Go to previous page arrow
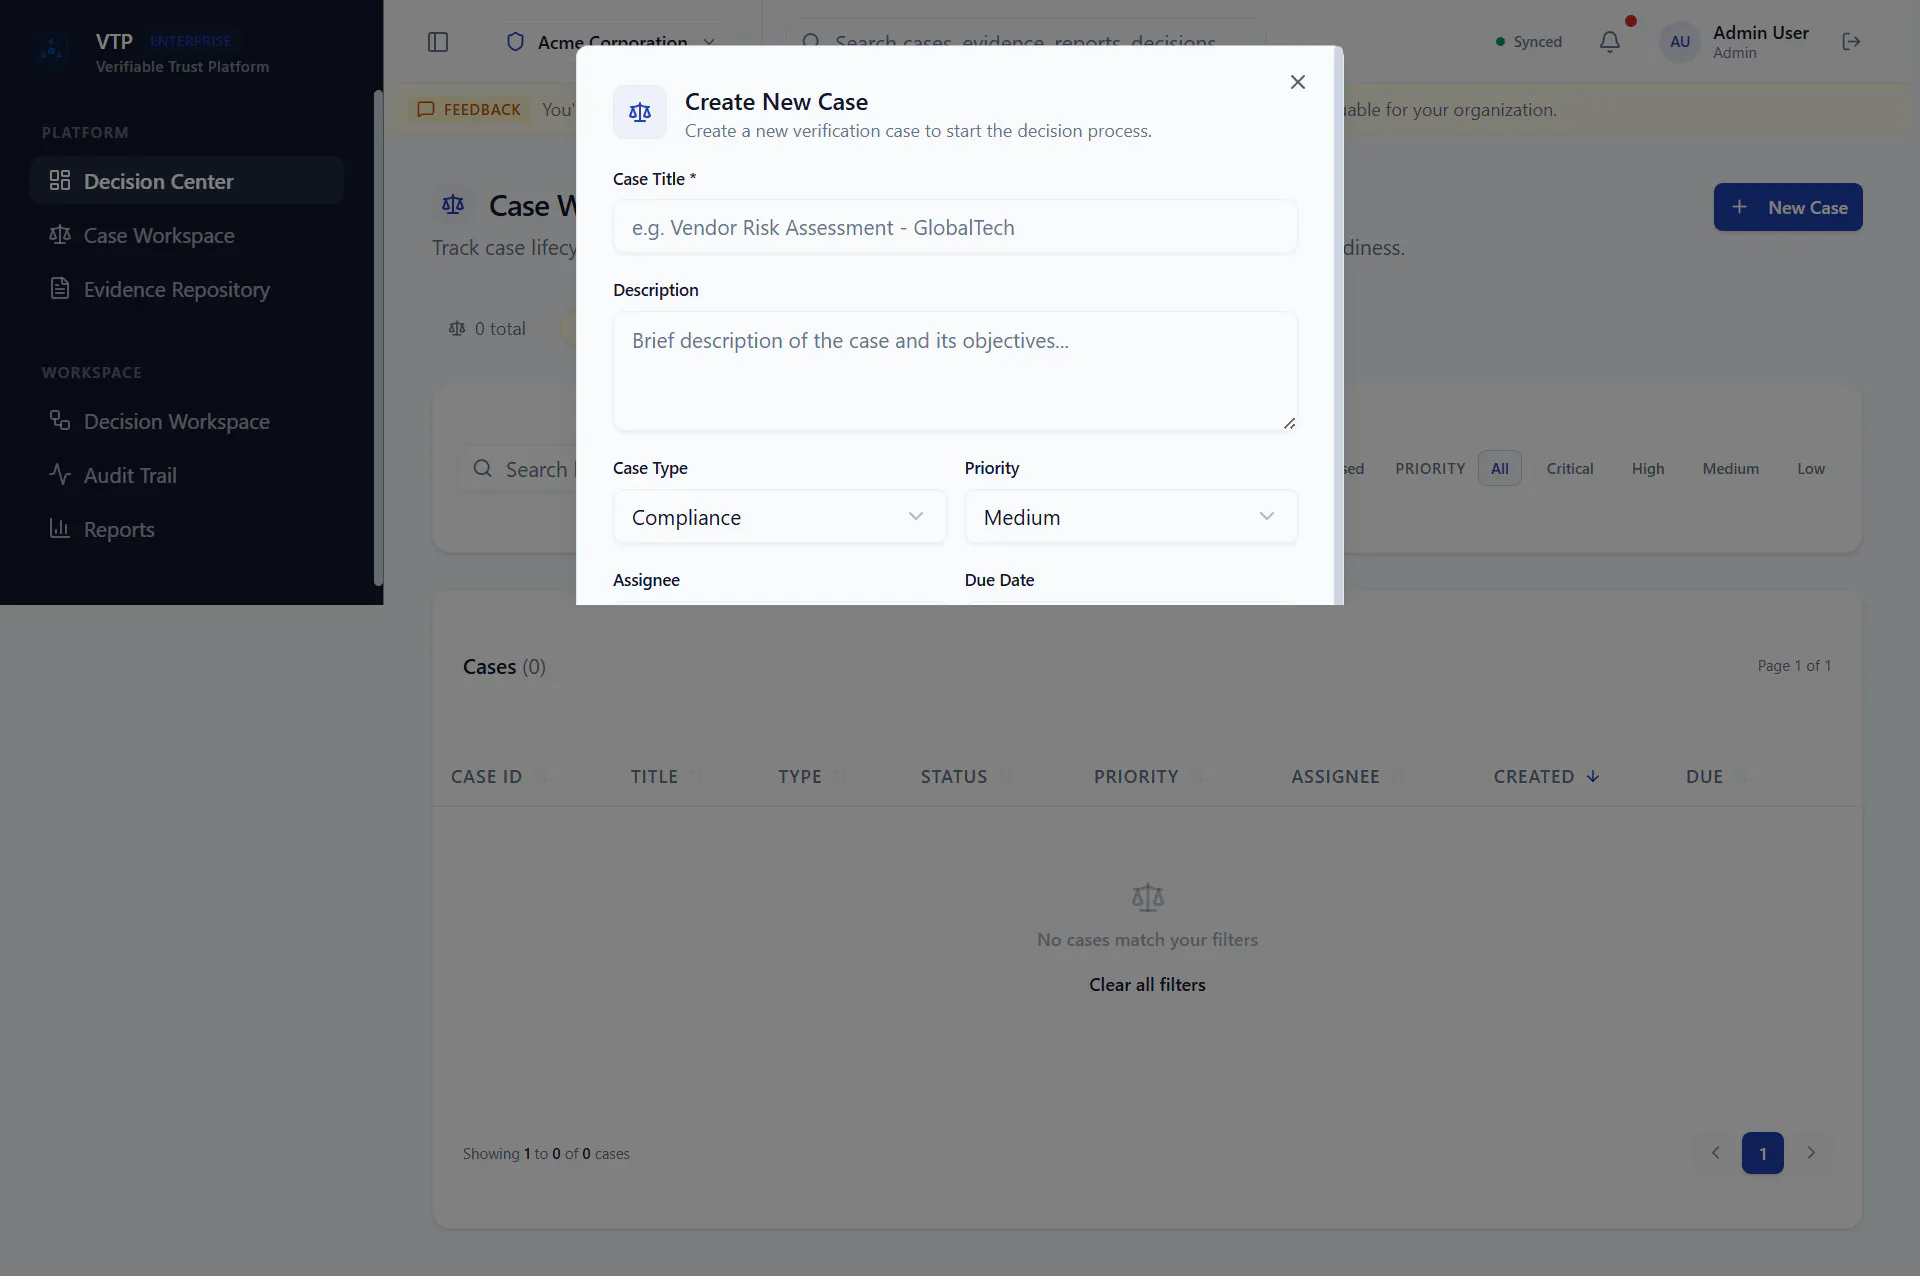The image size is (1920, 1276). click(1716, 1153)
